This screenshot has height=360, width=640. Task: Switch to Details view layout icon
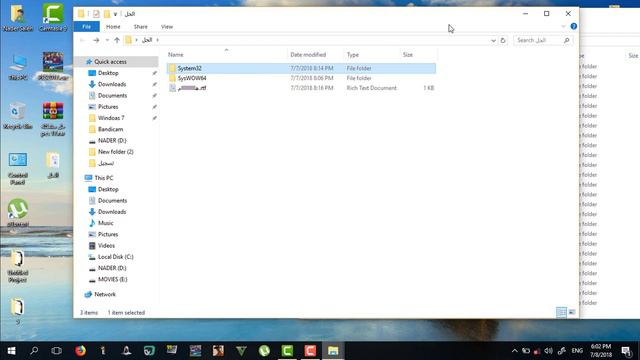click(x=561, y=312)
